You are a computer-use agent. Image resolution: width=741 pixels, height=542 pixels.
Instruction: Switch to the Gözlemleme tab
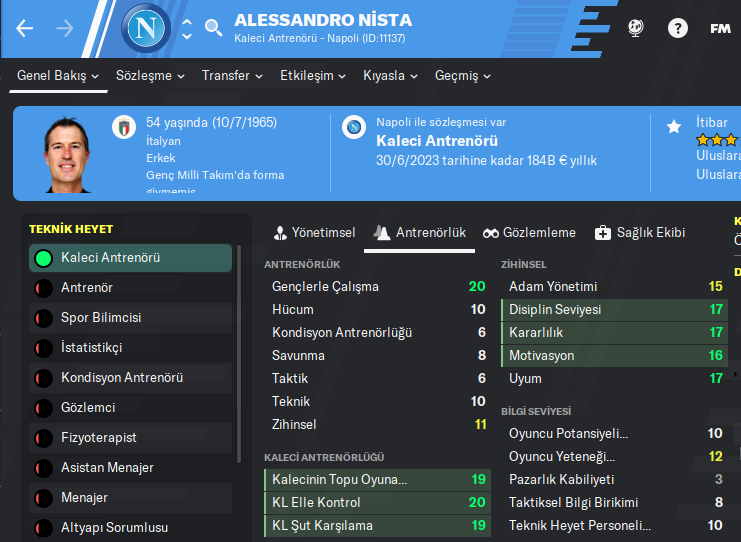click(529, 233)
